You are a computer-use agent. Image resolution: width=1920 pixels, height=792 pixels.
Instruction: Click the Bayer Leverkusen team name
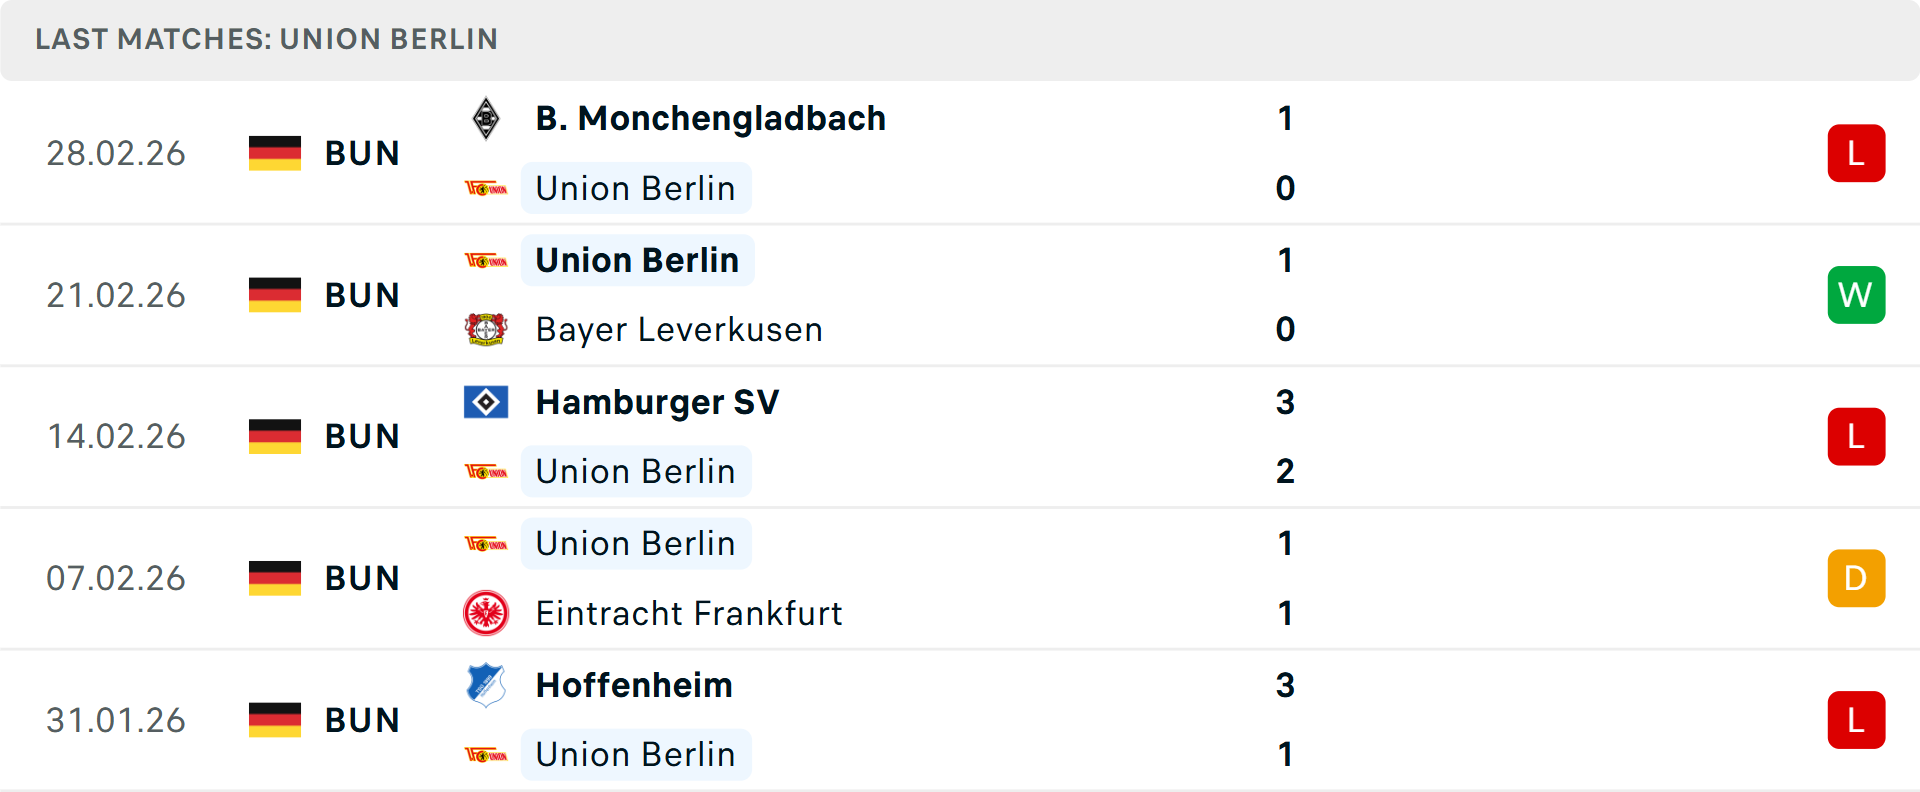pos(679,330)
